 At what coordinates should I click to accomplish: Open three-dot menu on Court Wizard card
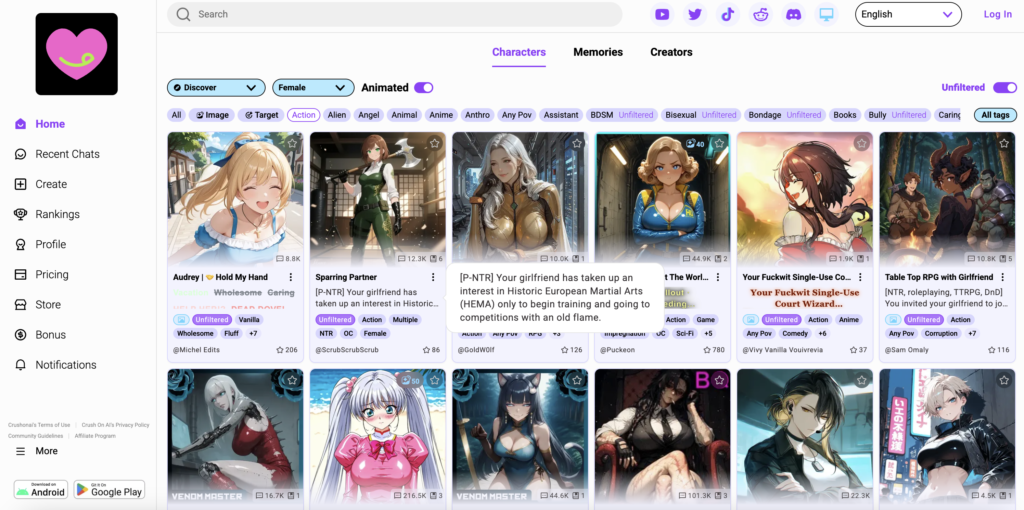coord(860,277)
